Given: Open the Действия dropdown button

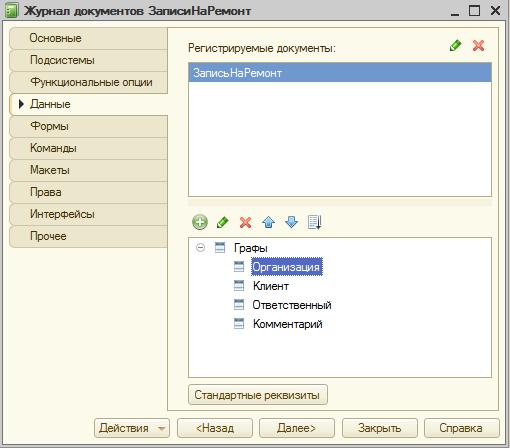Looking at the screenshot, I should (x=132, y=428).
